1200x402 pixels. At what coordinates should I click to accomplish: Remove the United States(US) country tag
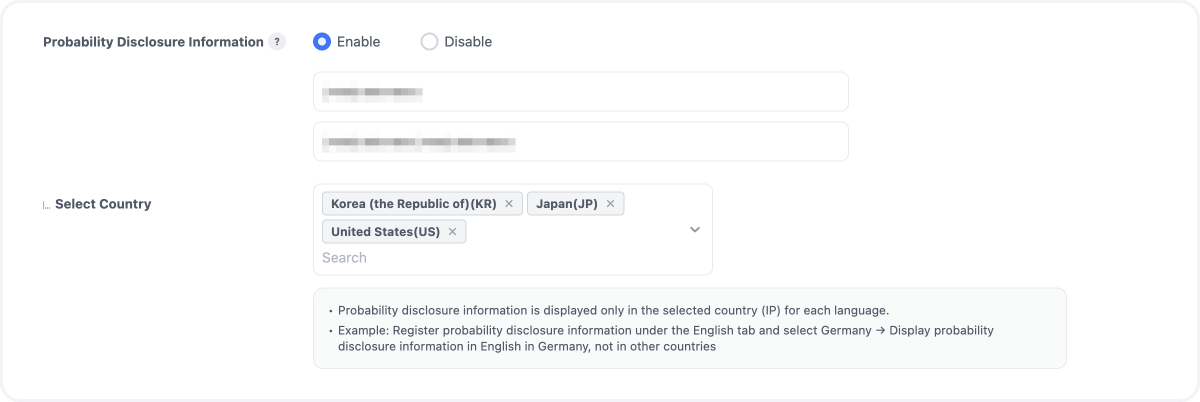pyautogui.click(x=452, y=232)
